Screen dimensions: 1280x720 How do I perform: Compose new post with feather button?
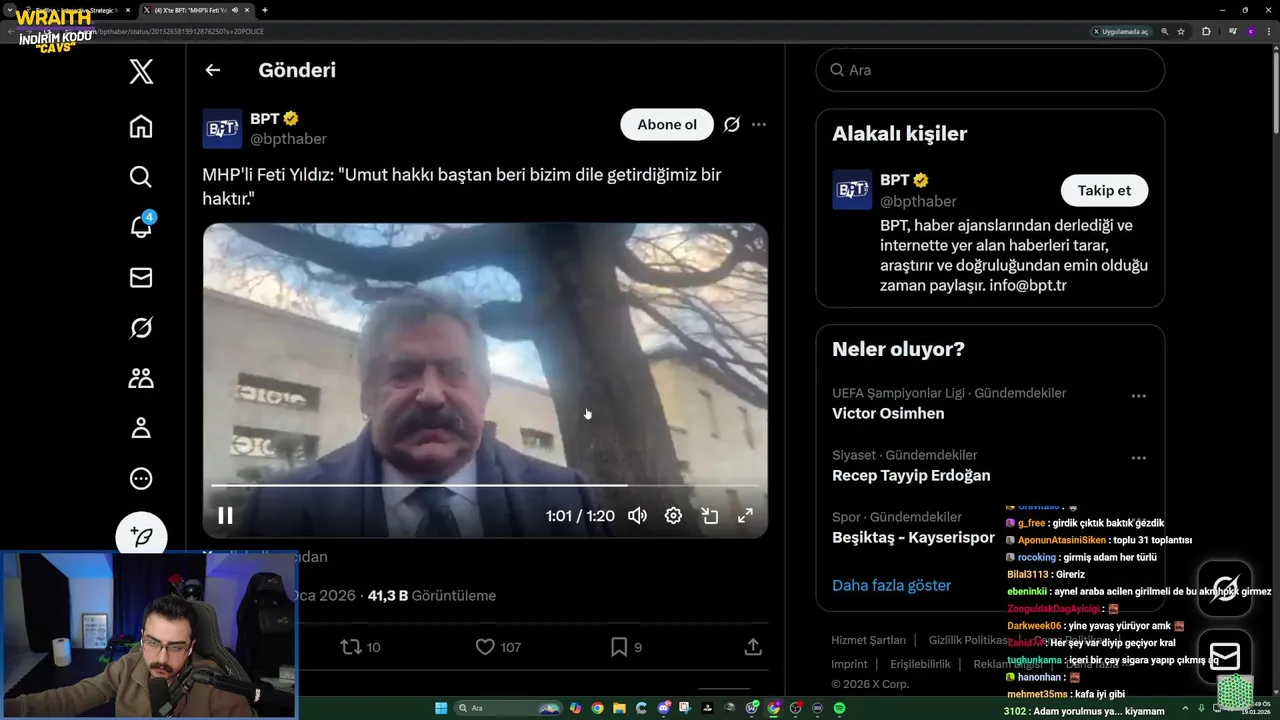[141, 537]
